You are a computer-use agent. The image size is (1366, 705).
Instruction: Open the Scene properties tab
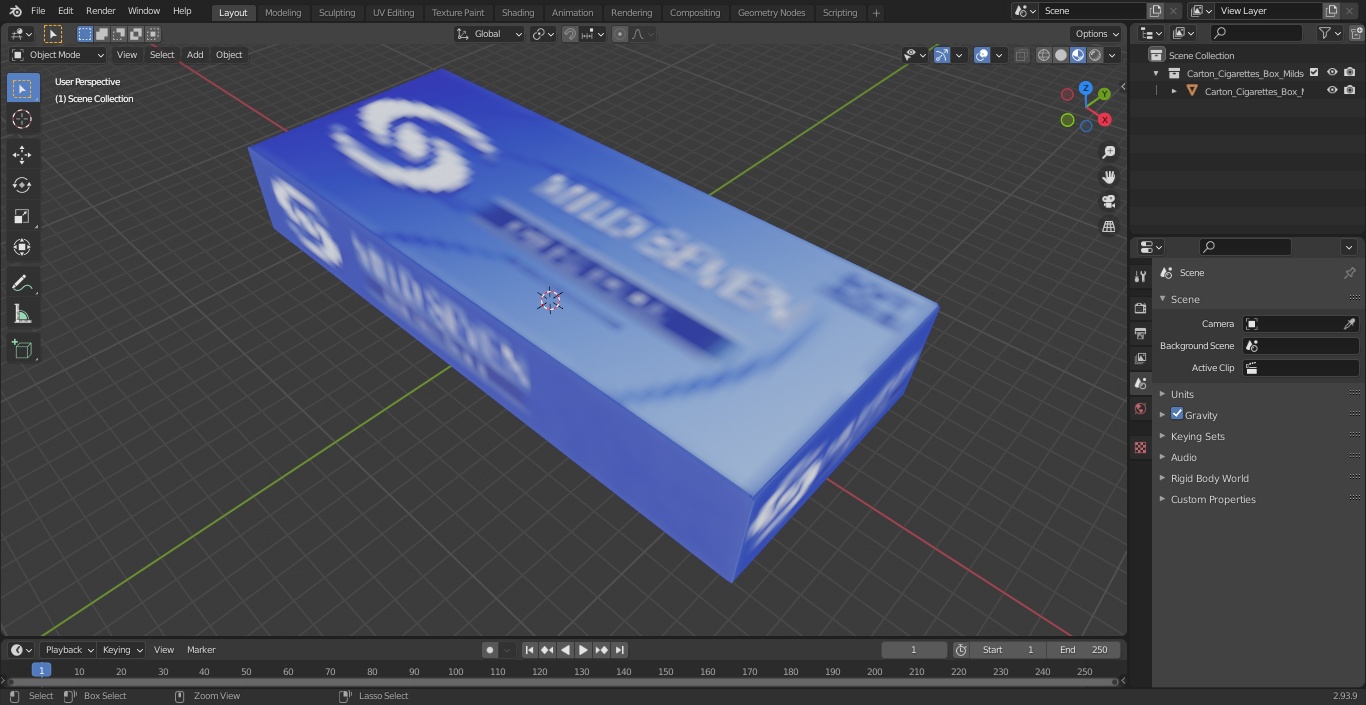pos(1140,383)
